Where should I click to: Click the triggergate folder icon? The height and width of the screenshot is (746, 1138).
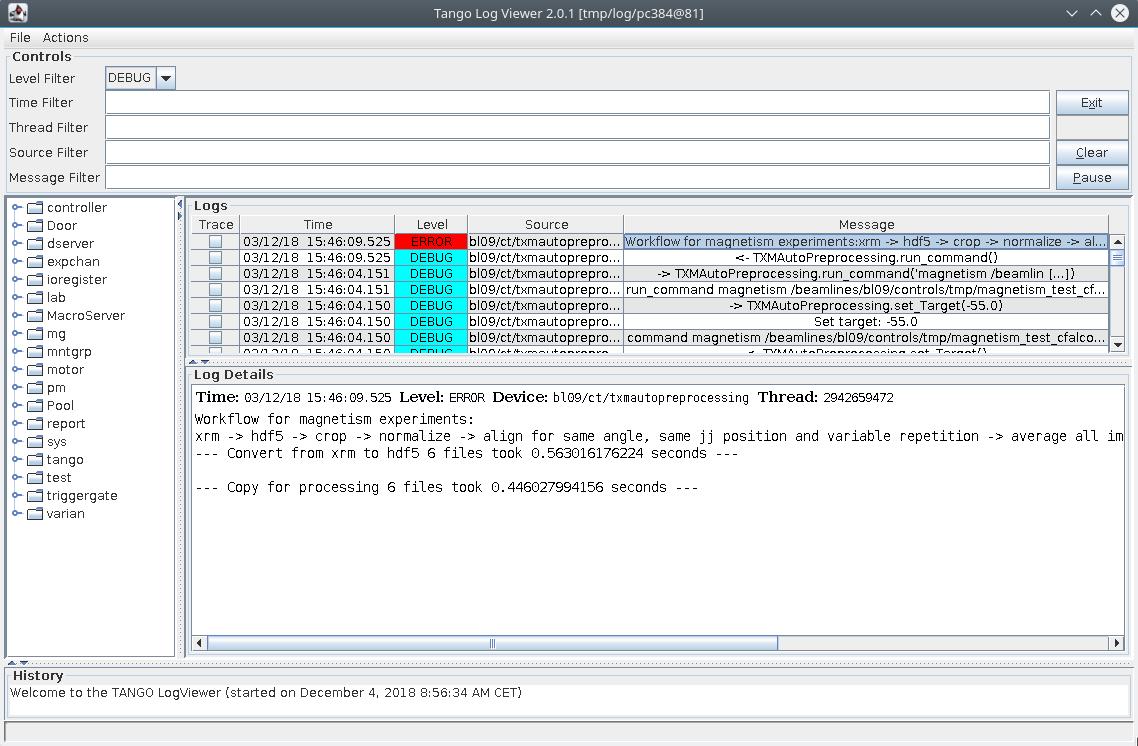pyautogui.click(x=33, y=495)
